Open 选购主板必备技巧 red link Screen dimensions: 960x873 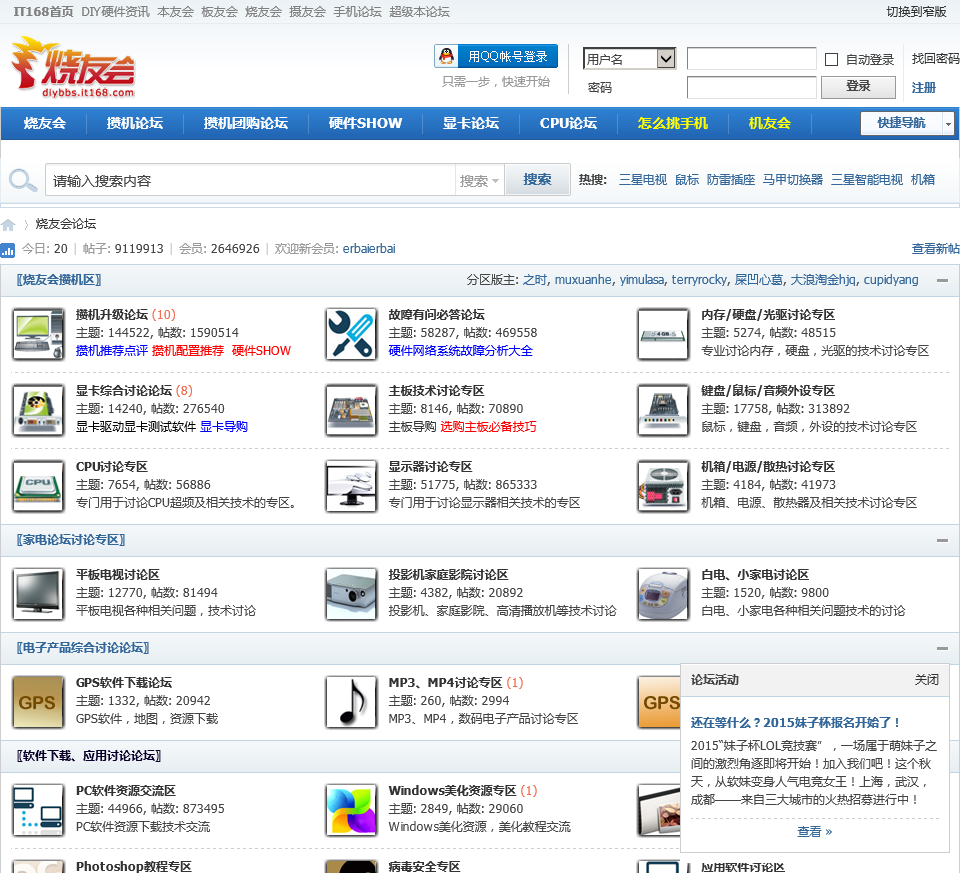coord(488,427)
